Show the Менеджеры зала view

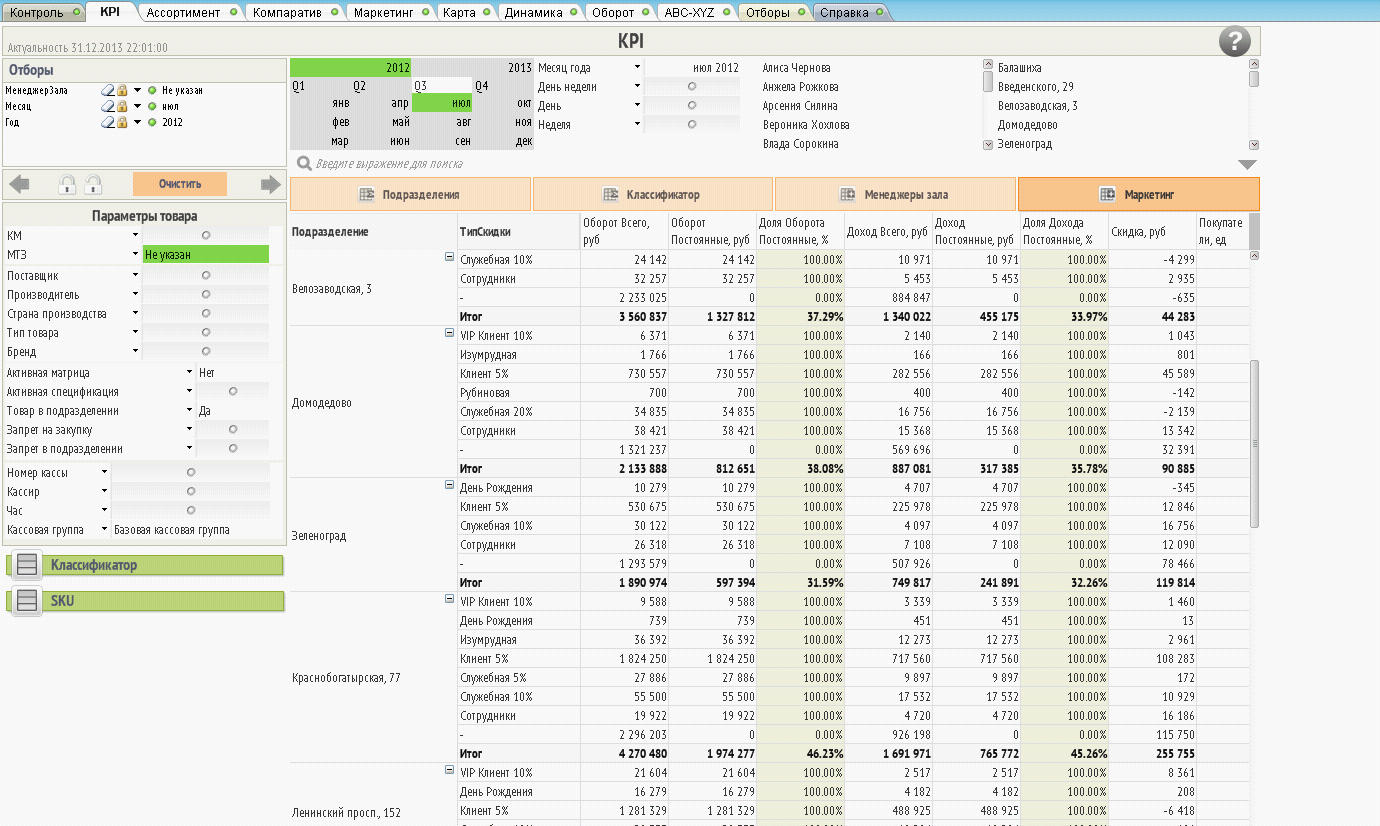[x=895, y=194]
